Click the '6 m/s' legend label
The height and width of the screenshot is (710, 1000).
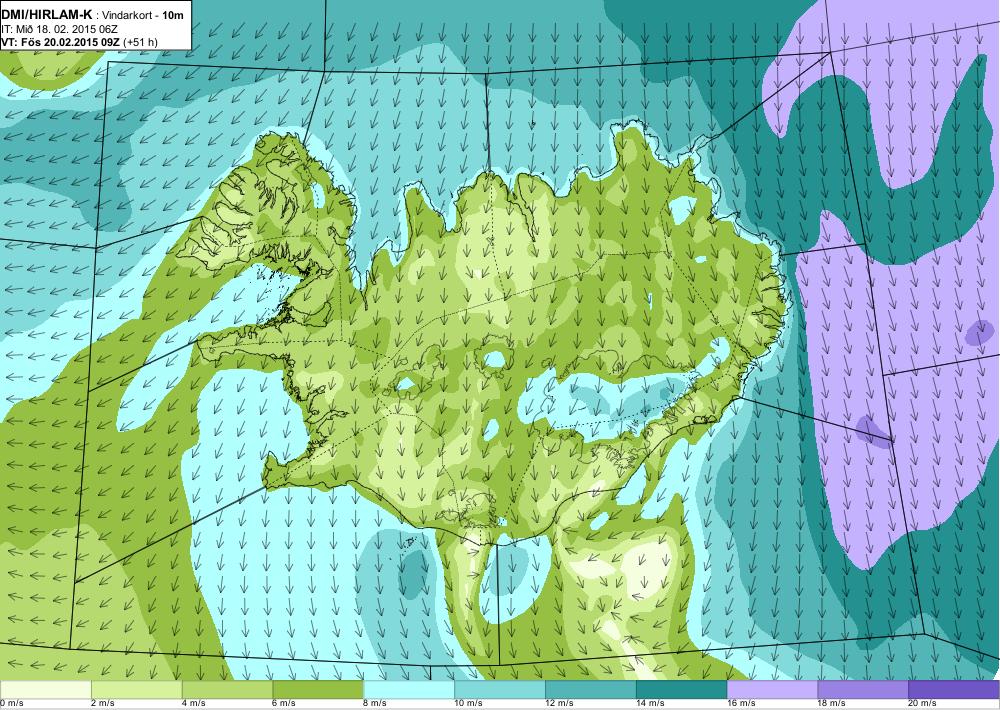pos(284,704)
